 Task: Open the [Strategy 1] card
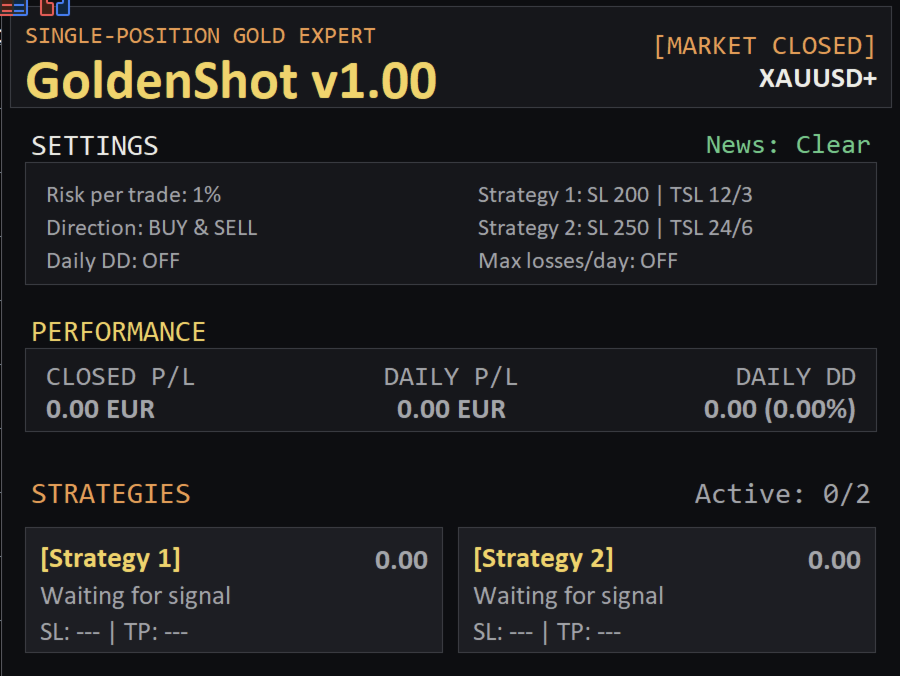click(234, 590)
